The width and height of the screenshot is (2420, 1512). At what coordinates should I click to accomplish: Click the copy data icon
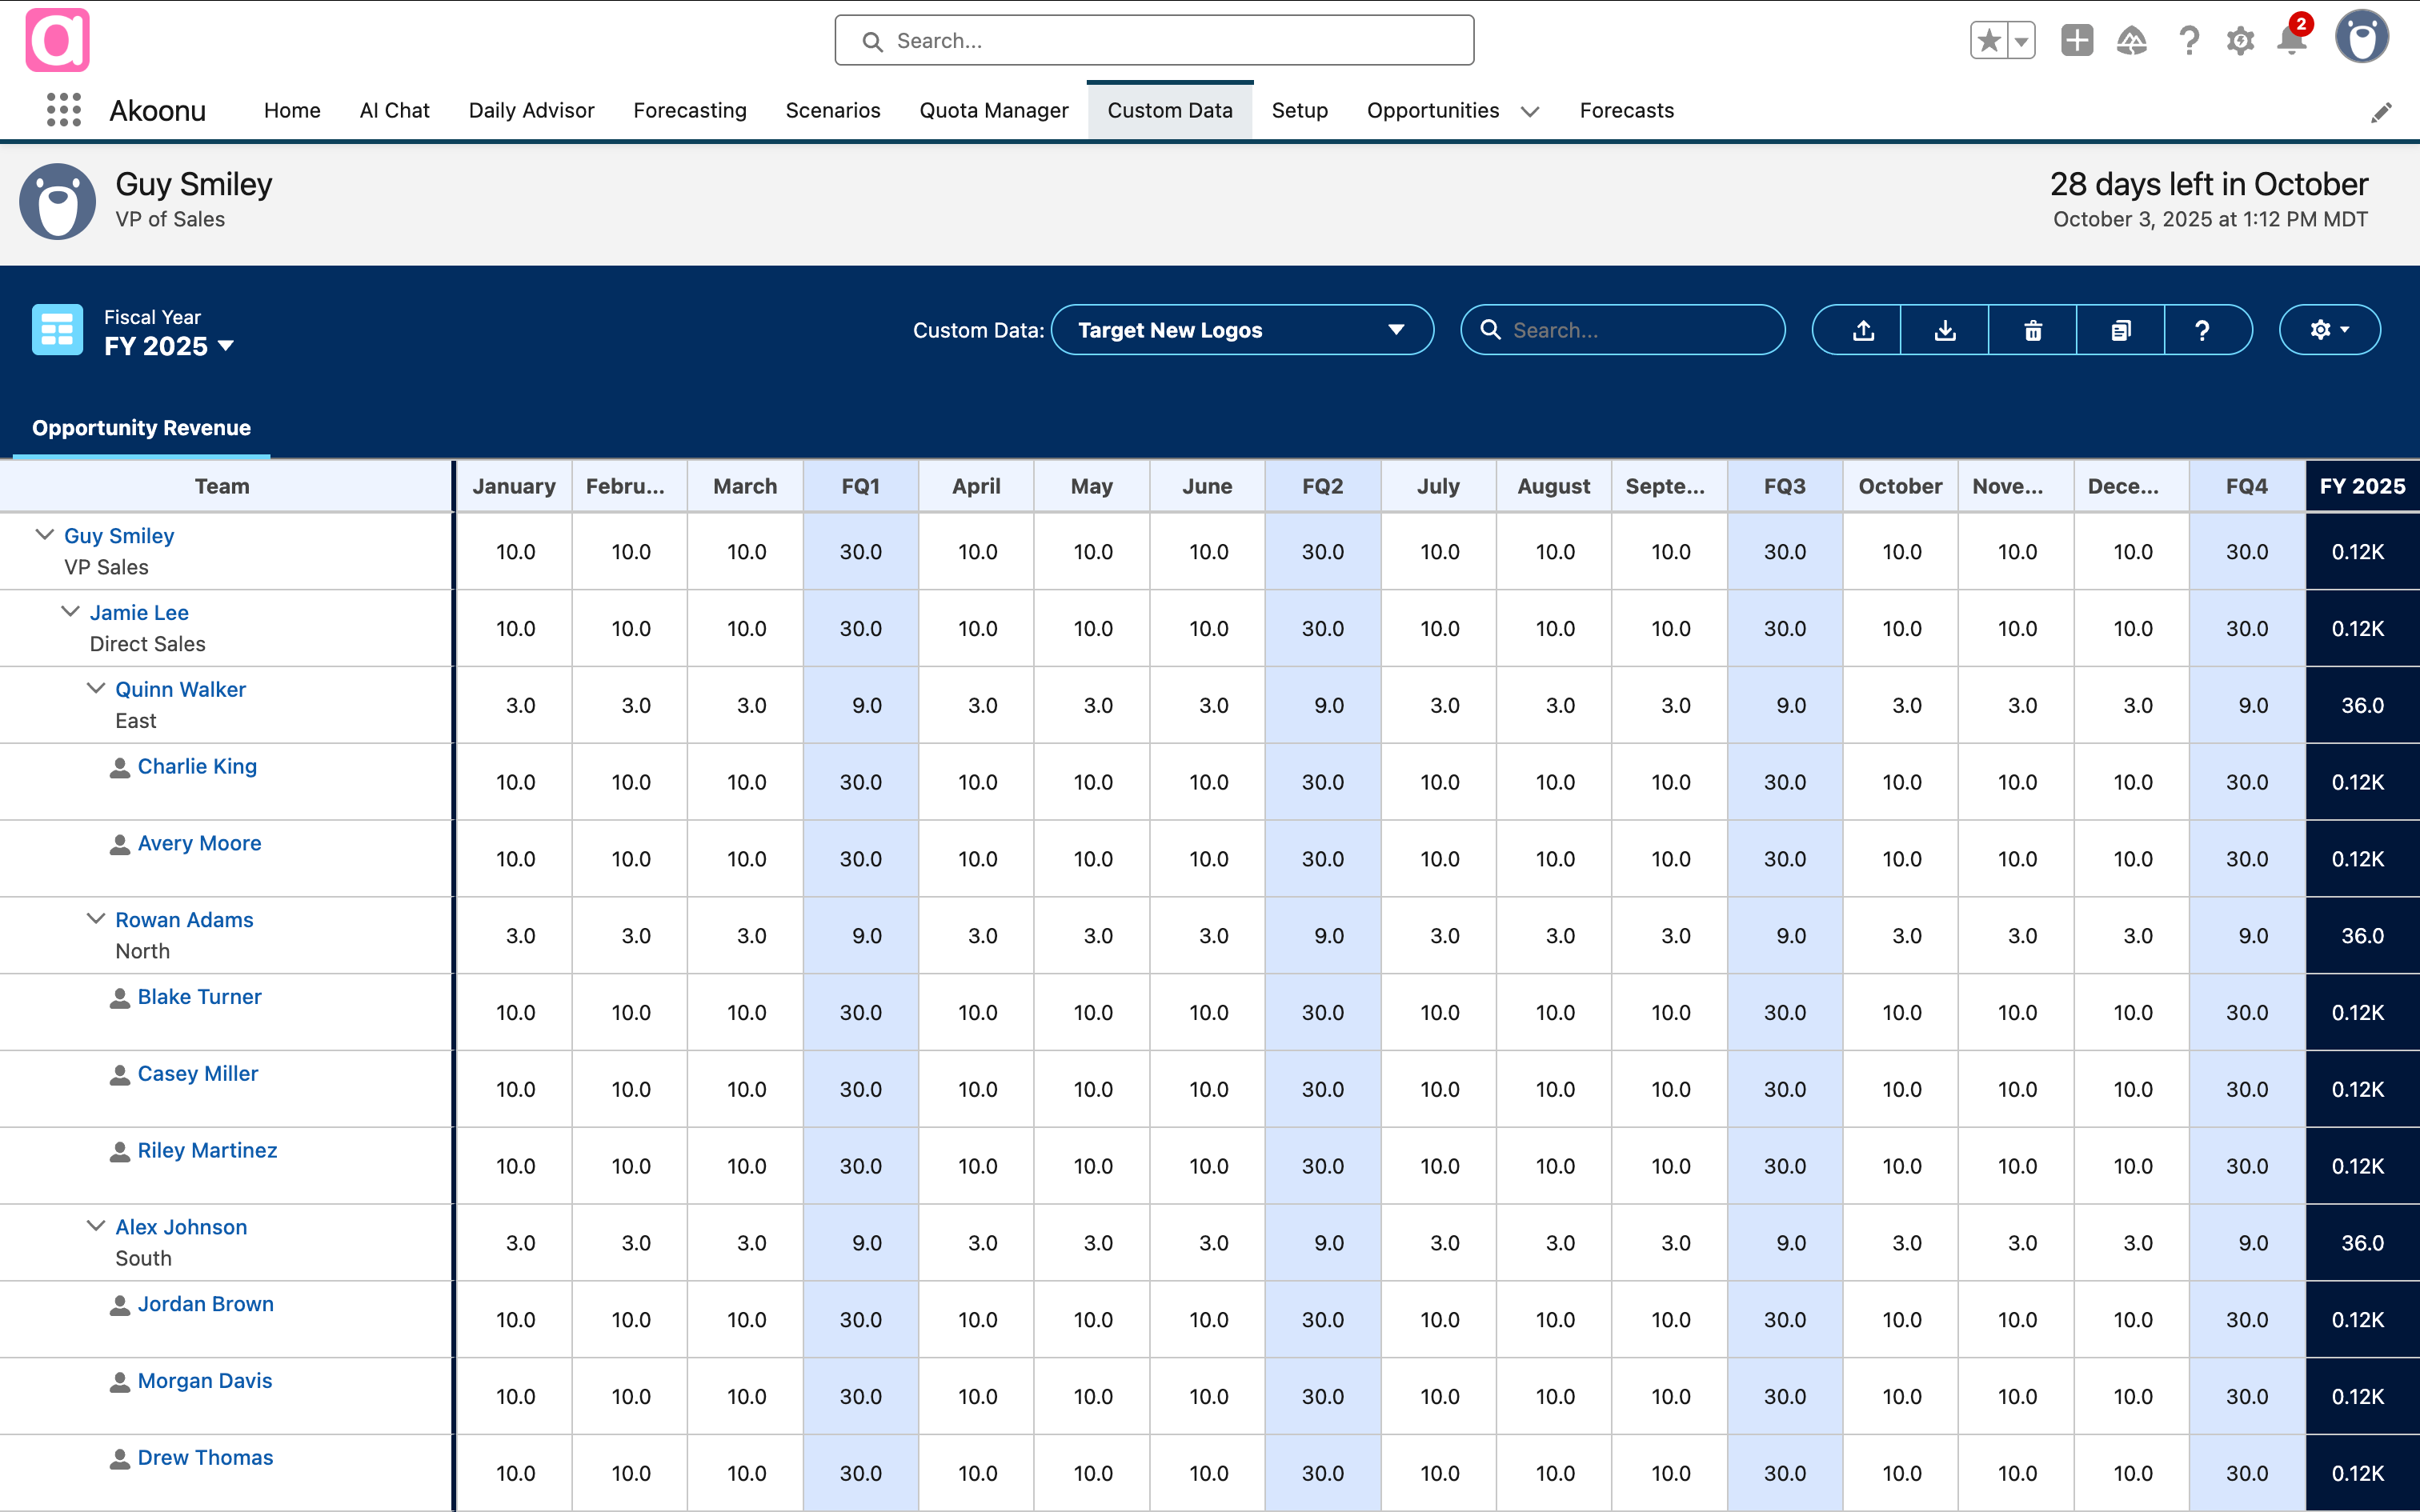(2121, 330)
